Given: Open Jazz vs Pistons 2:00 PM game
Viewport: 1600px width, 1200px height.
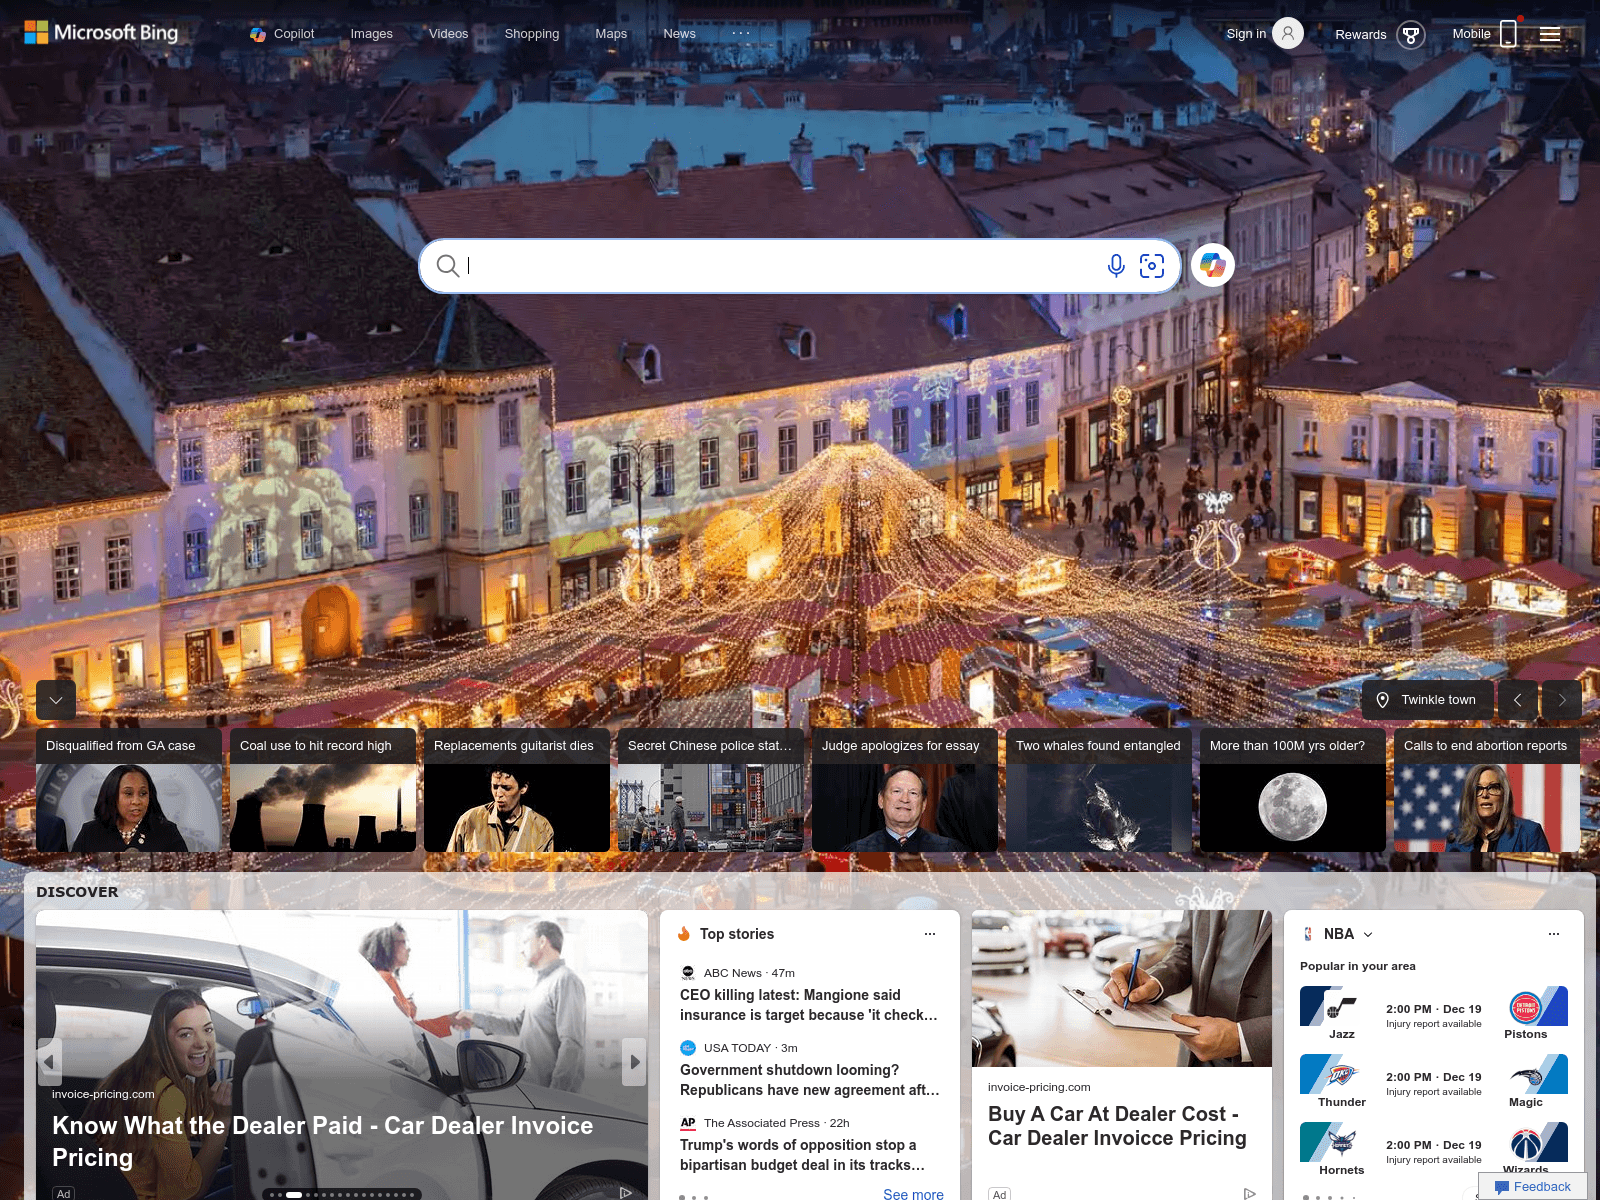Looking at the screenshot, I should point(1434,1015).
